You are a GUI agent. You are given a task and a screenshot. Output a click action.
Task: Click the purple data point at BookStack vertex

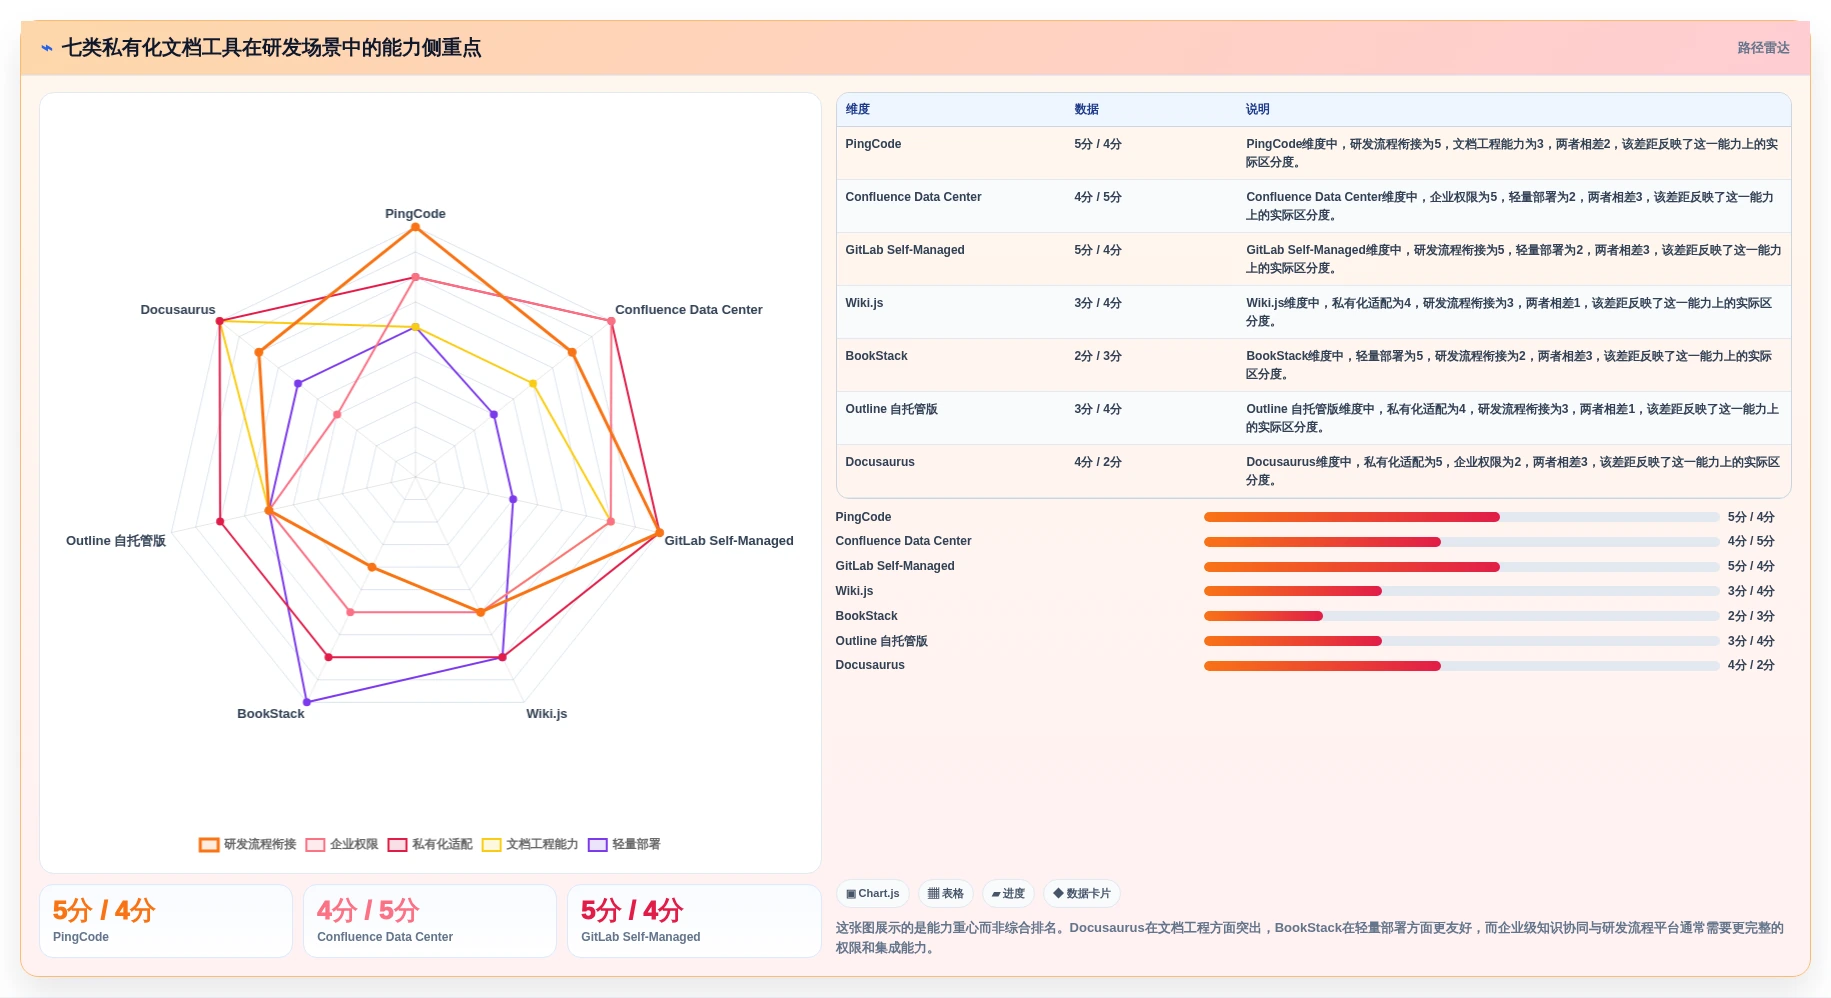pos(307,702)
